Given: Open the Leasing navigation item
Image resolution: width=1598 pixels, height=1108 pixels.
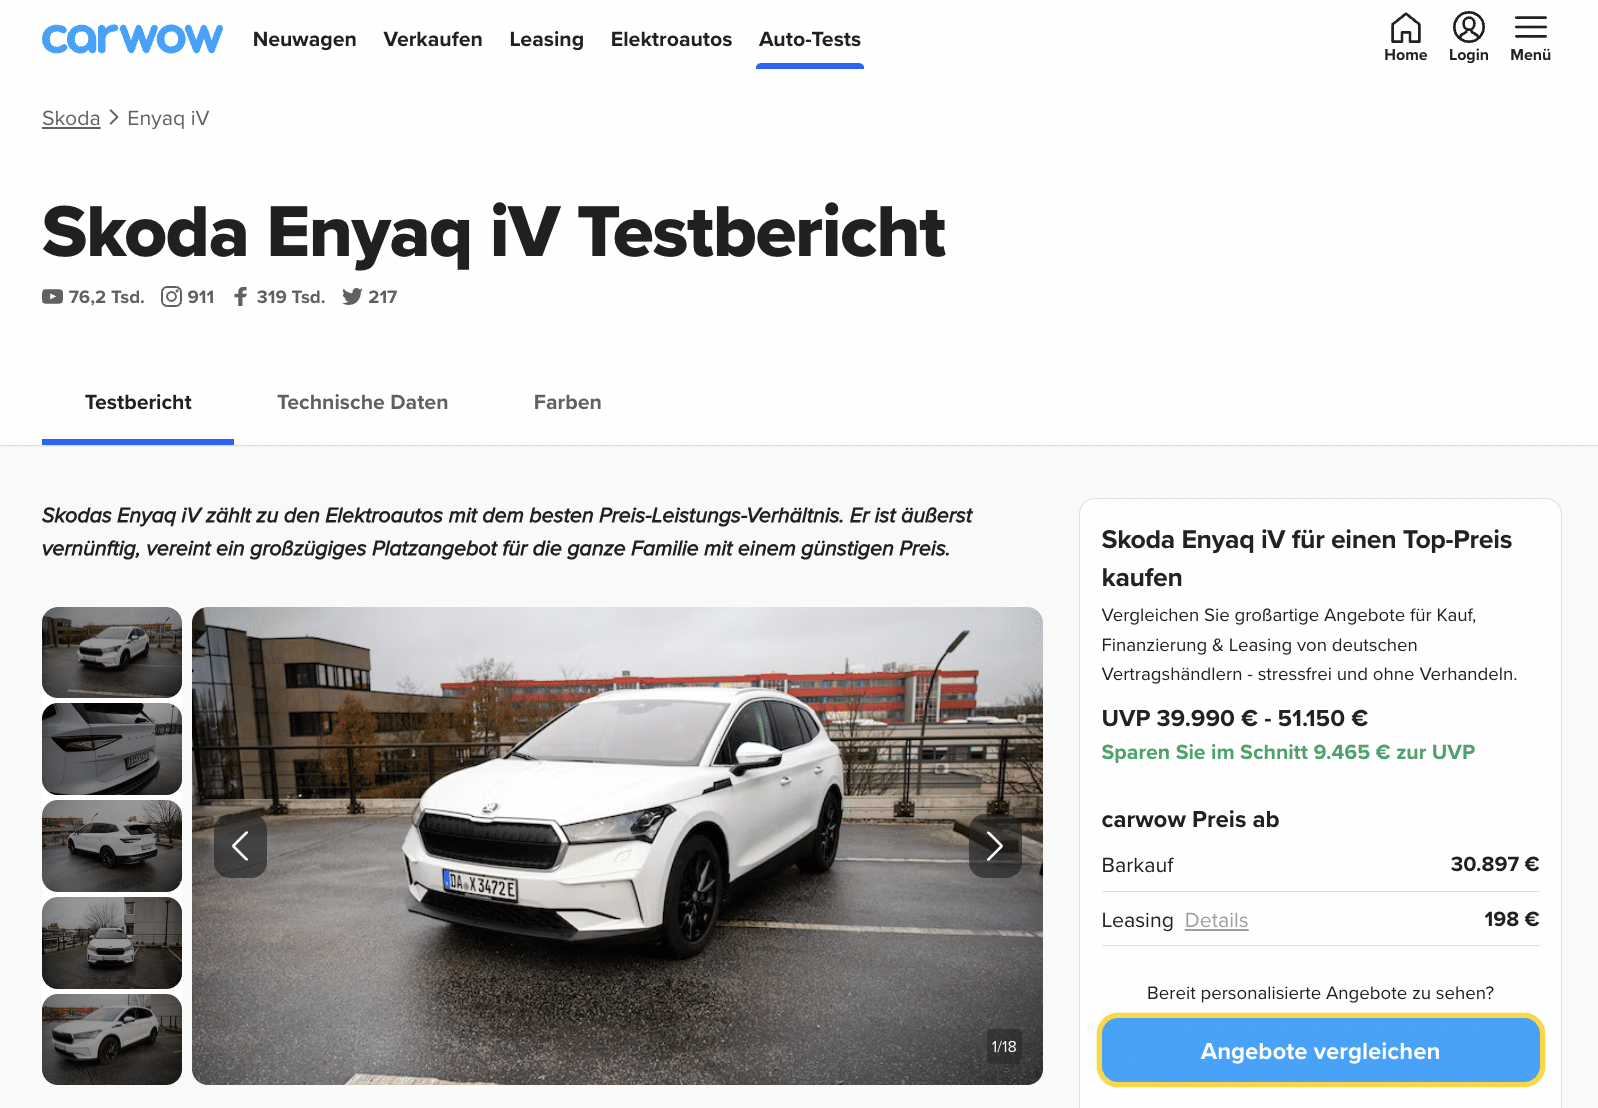Looking at the screenshot, I should tap(546, 39).
